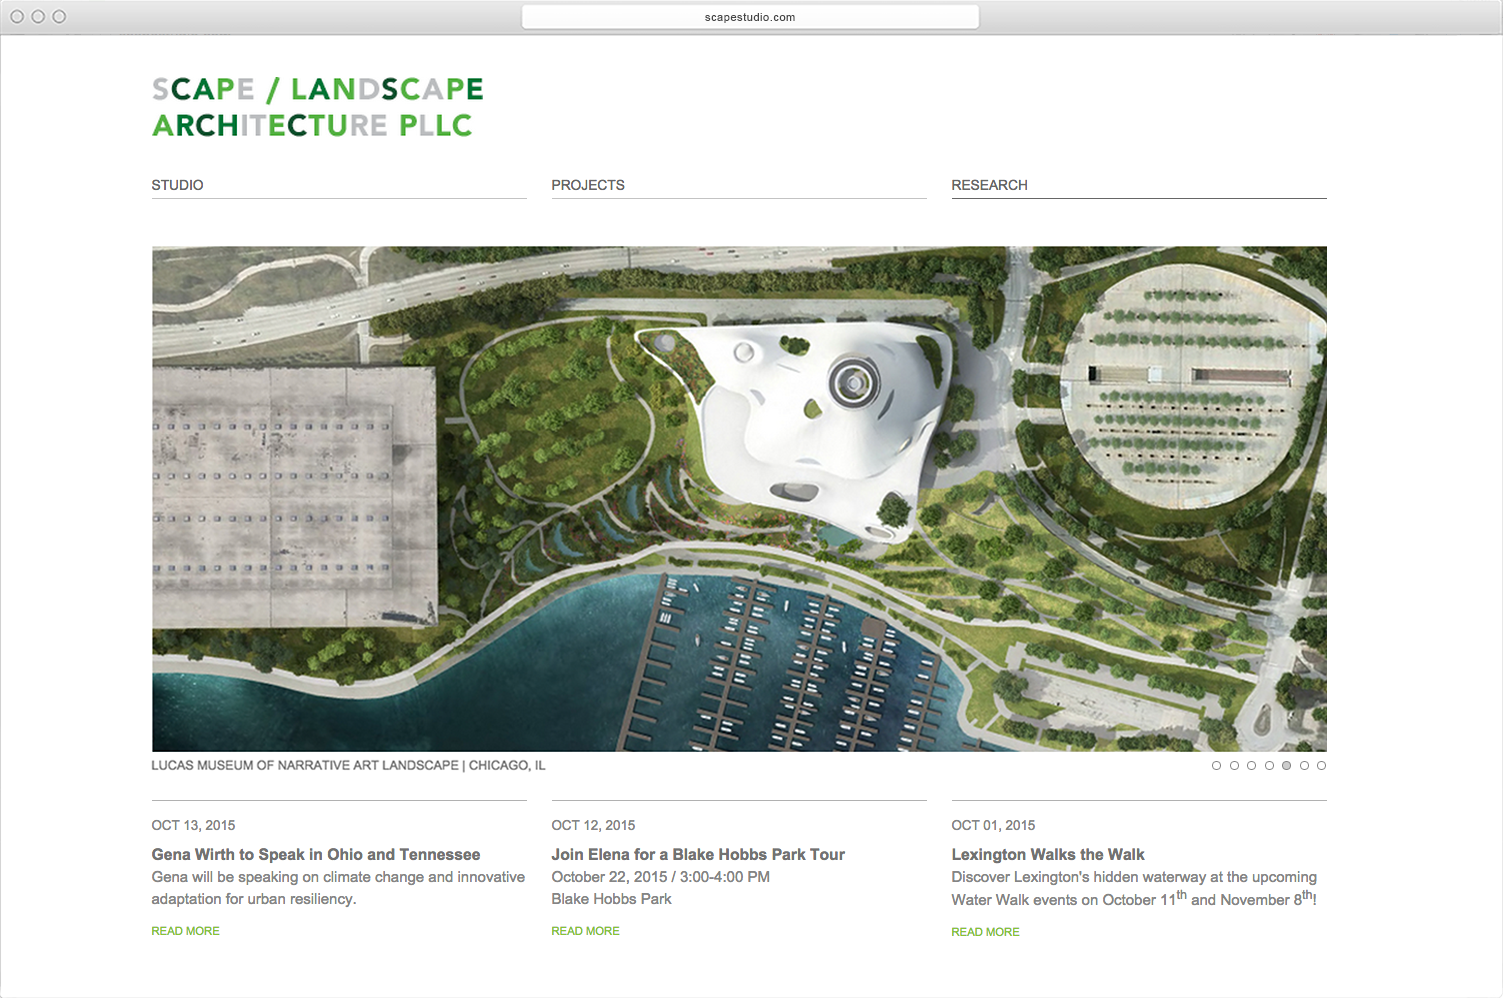Click the browser window zoom button
The width and height of the screenshot is (1503, 998).
[x=59, y=17]
